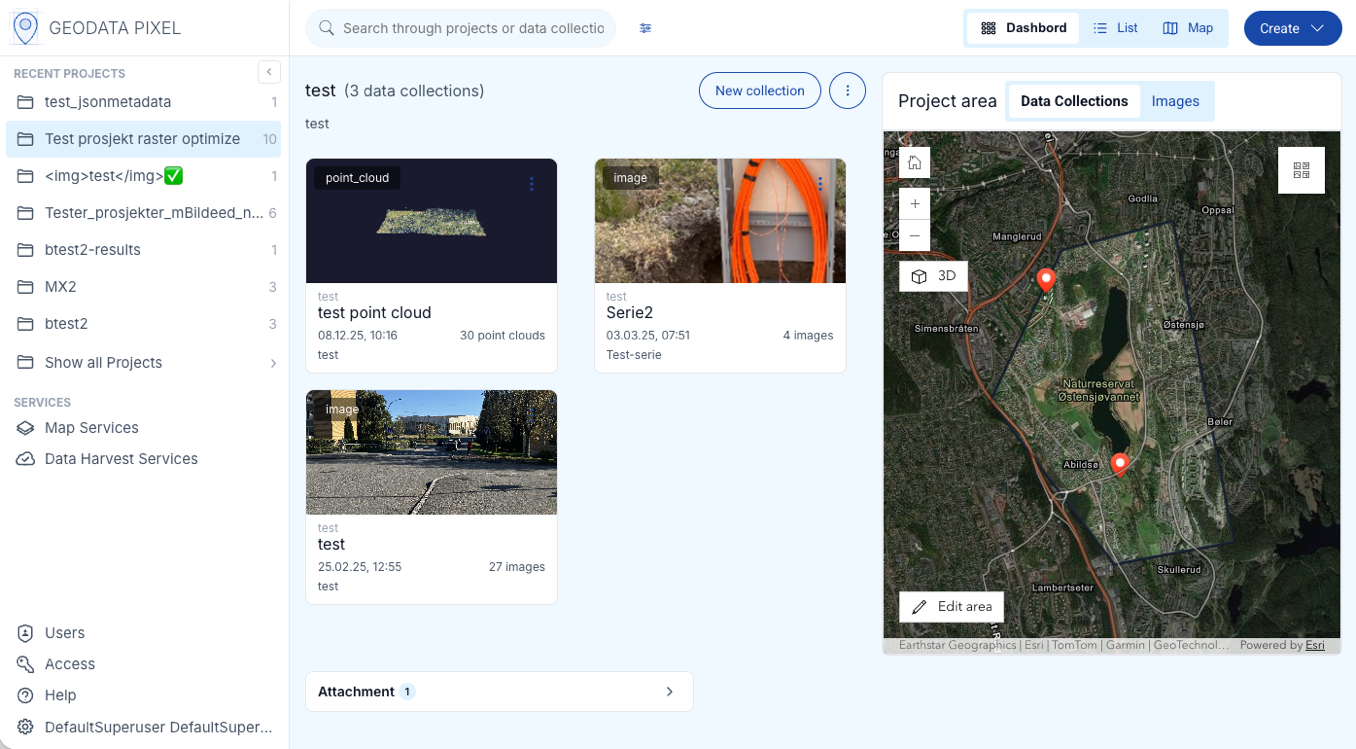The image size is (1356, 749).
Task: Select Test prosjekt raster optimize project
Action: tap(144, 139)
